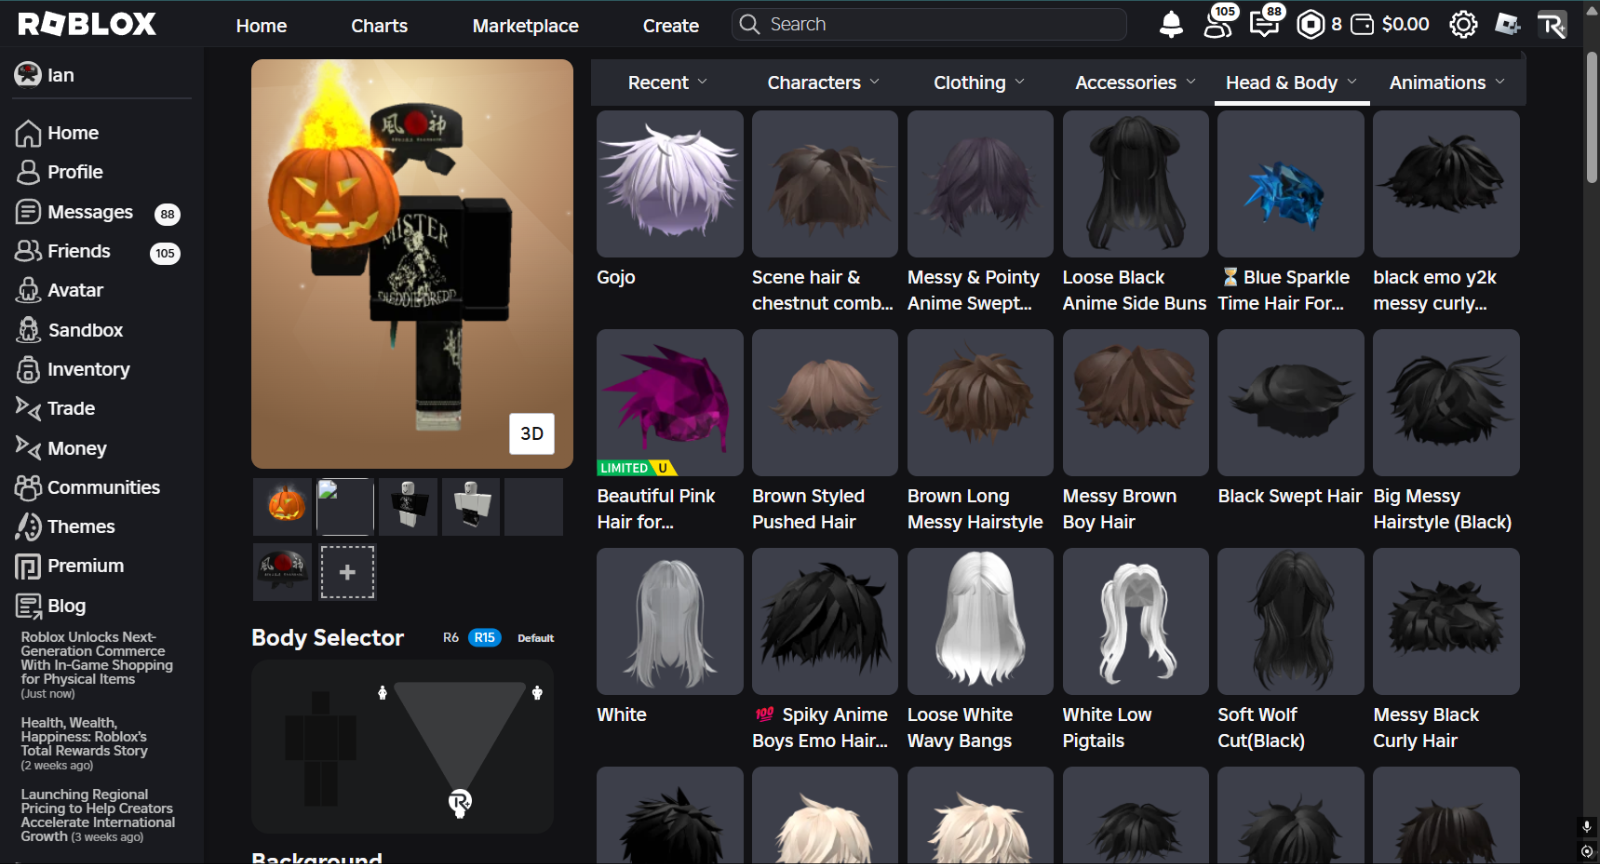Click the Search input field
The height and width of the screenshot is (864, 1600).
(x=929, y=24)
